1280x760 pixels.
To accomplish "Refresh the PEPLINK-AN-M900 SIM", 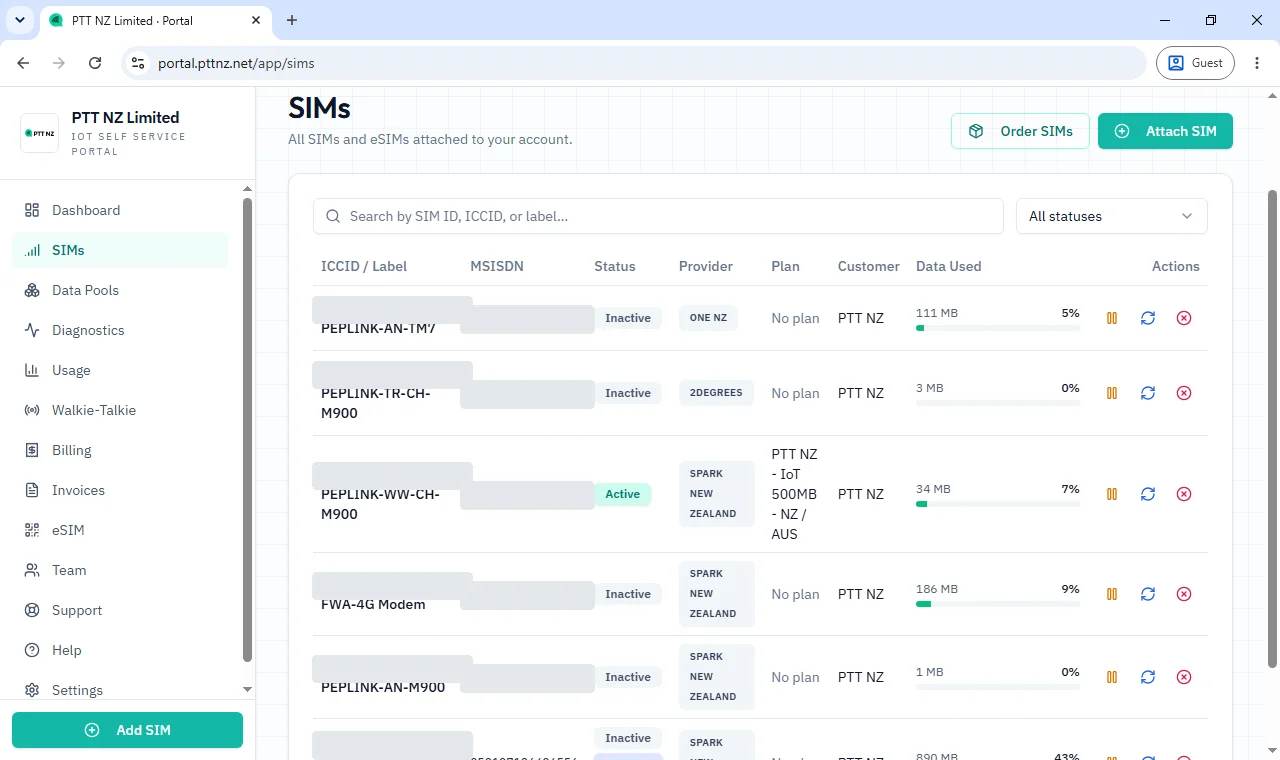I will click(1148, 677).
